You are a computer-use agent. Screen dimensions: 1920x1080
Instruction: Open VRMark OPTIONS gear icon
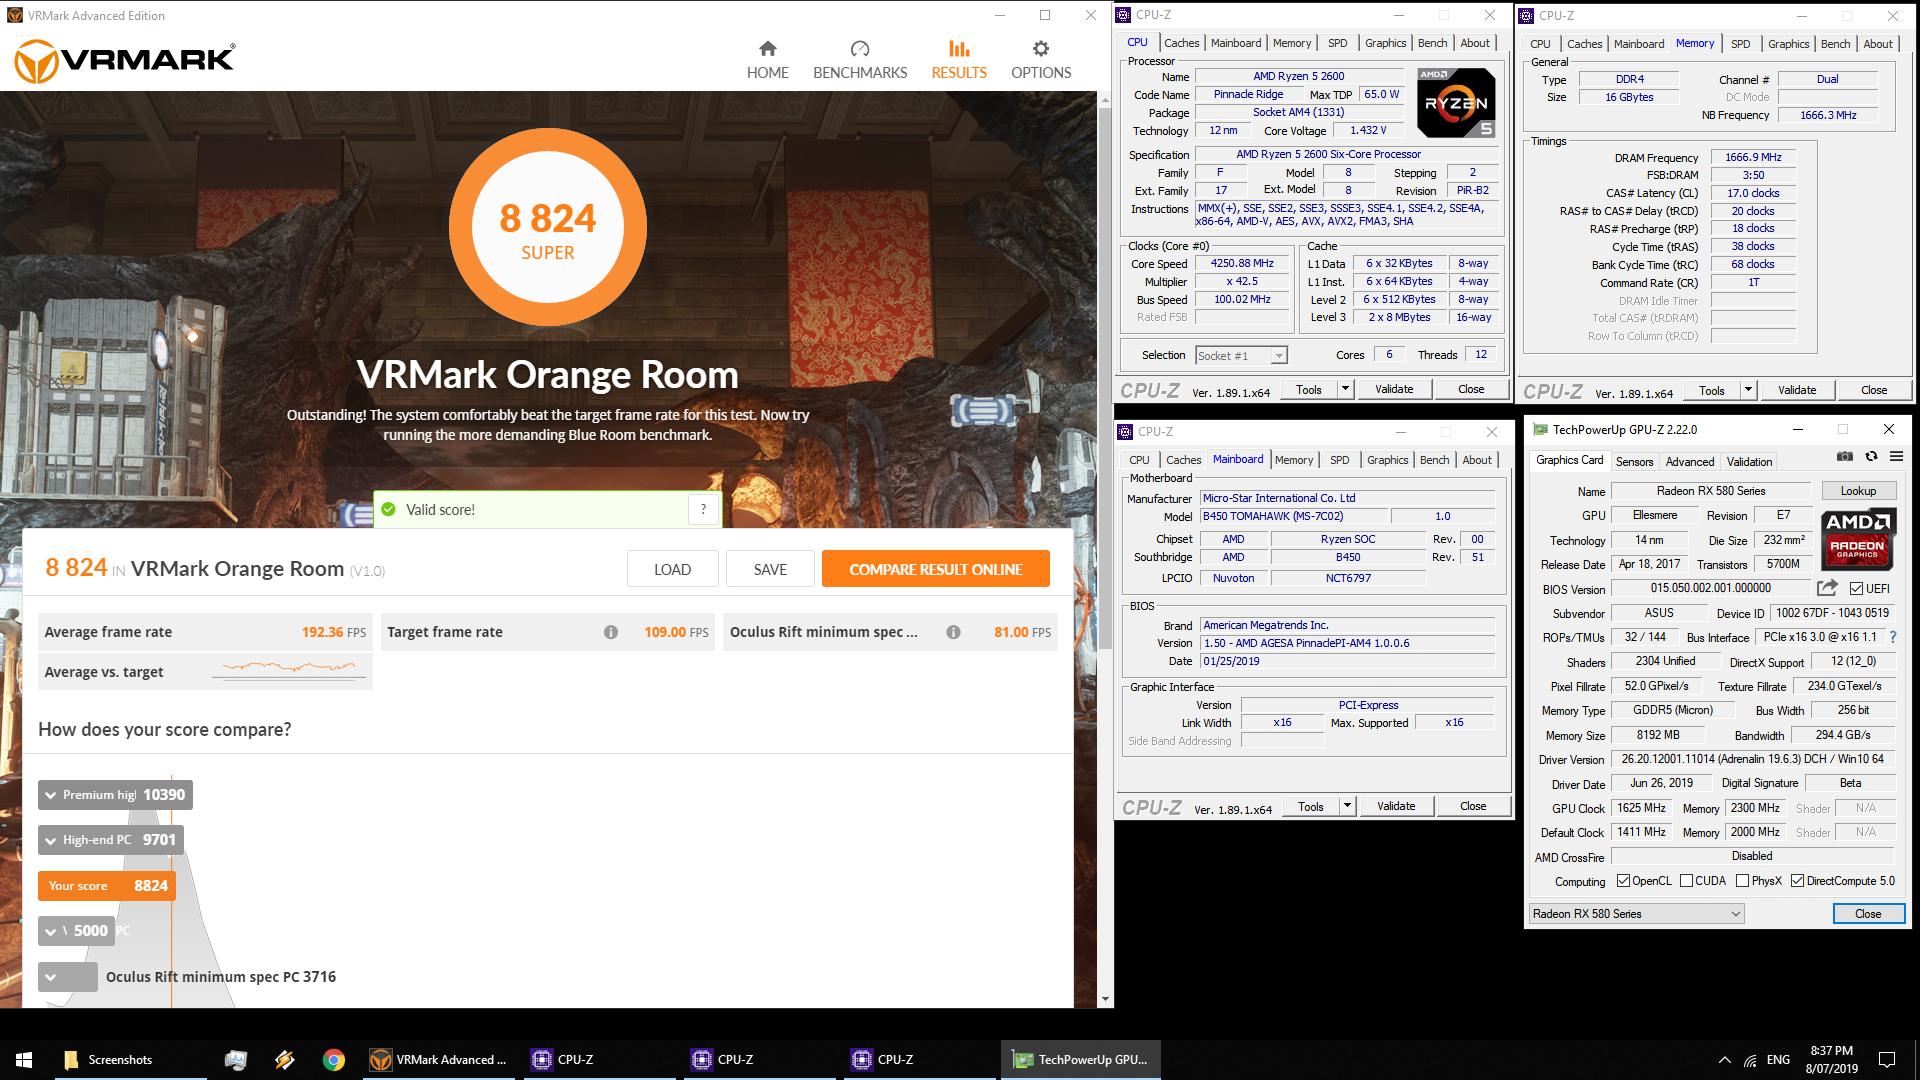(1041, 49)
